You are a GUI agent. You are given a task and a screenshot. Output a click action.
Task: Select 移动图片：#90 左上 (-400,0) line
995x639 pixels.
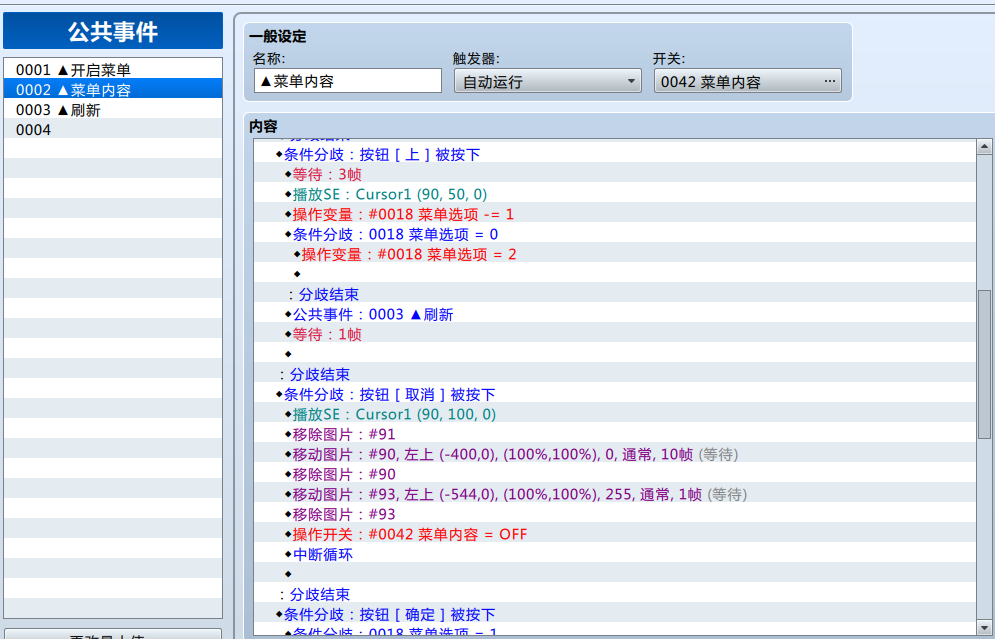tap(614, 454)
